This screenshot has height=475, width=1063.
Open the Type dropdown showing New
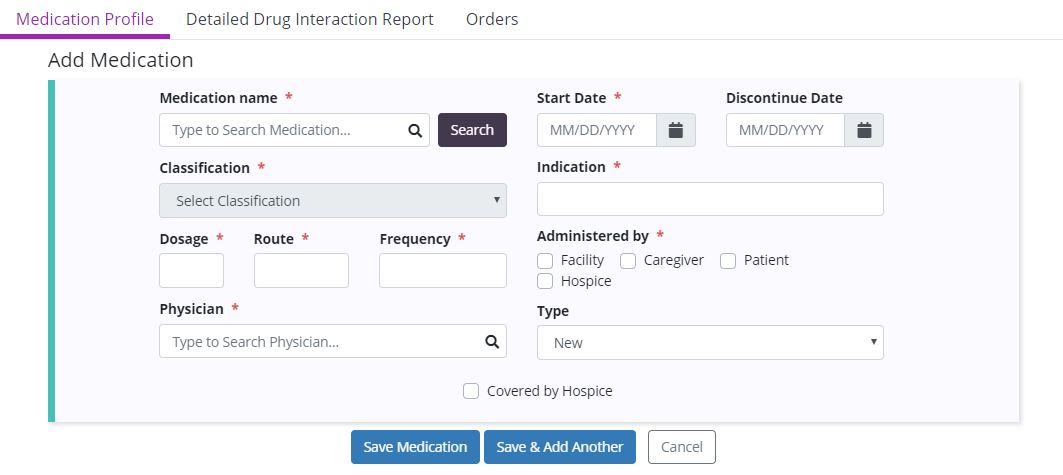point(710,343)
